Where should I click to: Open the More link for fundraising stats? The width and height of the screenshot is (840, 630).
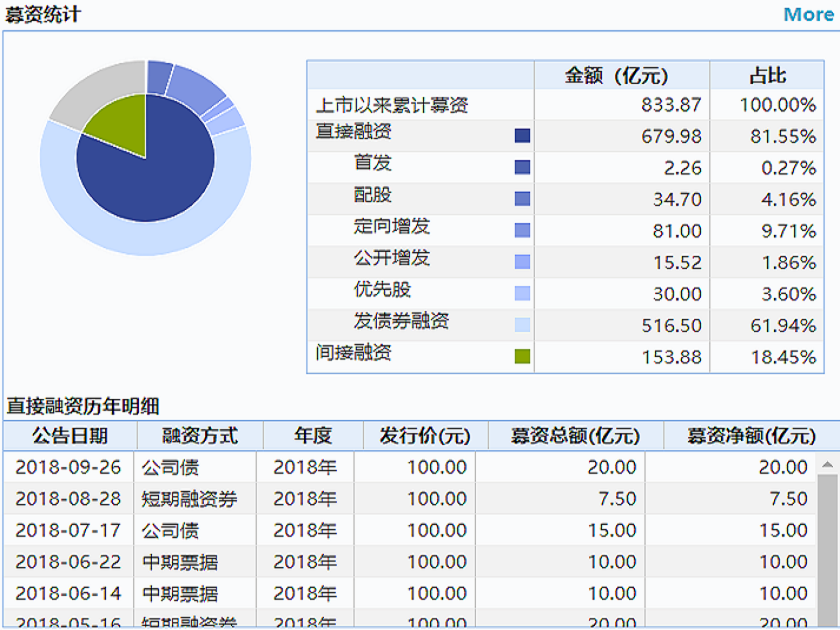click(x=808, y=14)
